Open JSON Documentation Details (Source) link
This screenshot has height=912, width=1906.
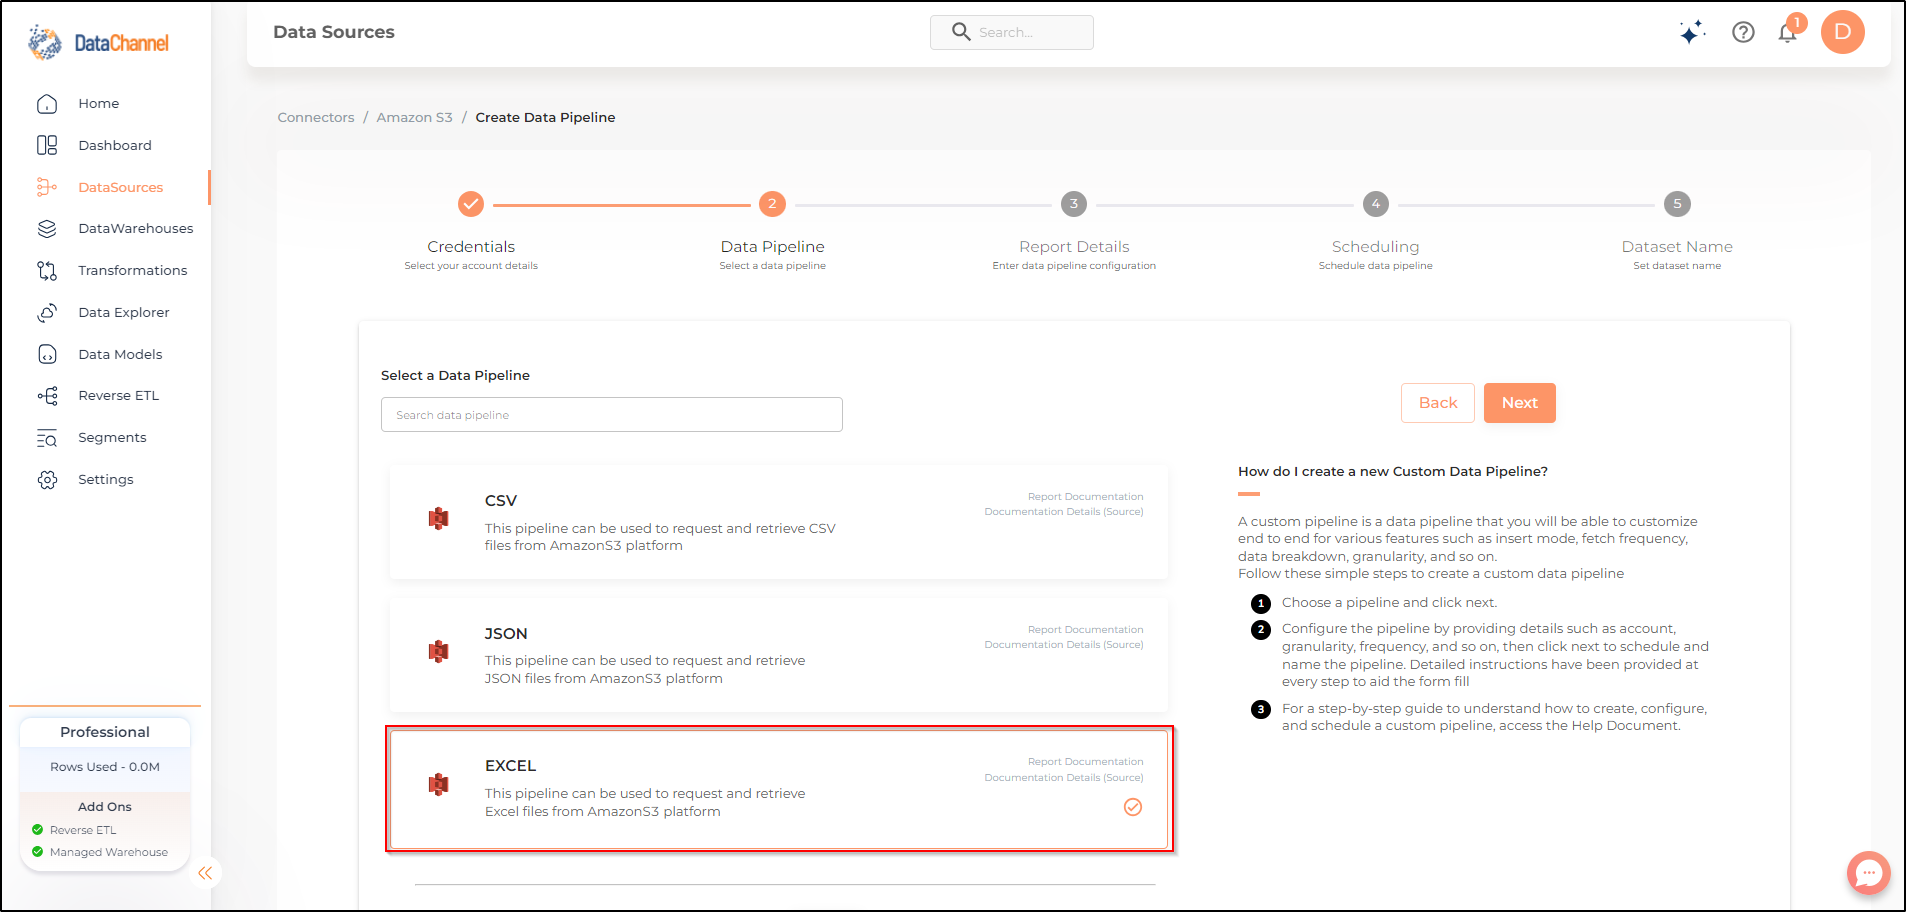pos(1064,645)
